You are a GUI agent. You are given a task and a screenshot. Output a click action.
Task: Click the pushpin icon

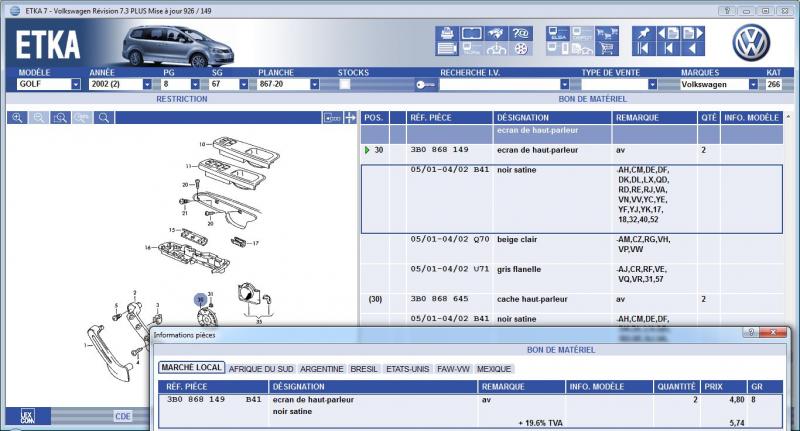click(643, 34)
